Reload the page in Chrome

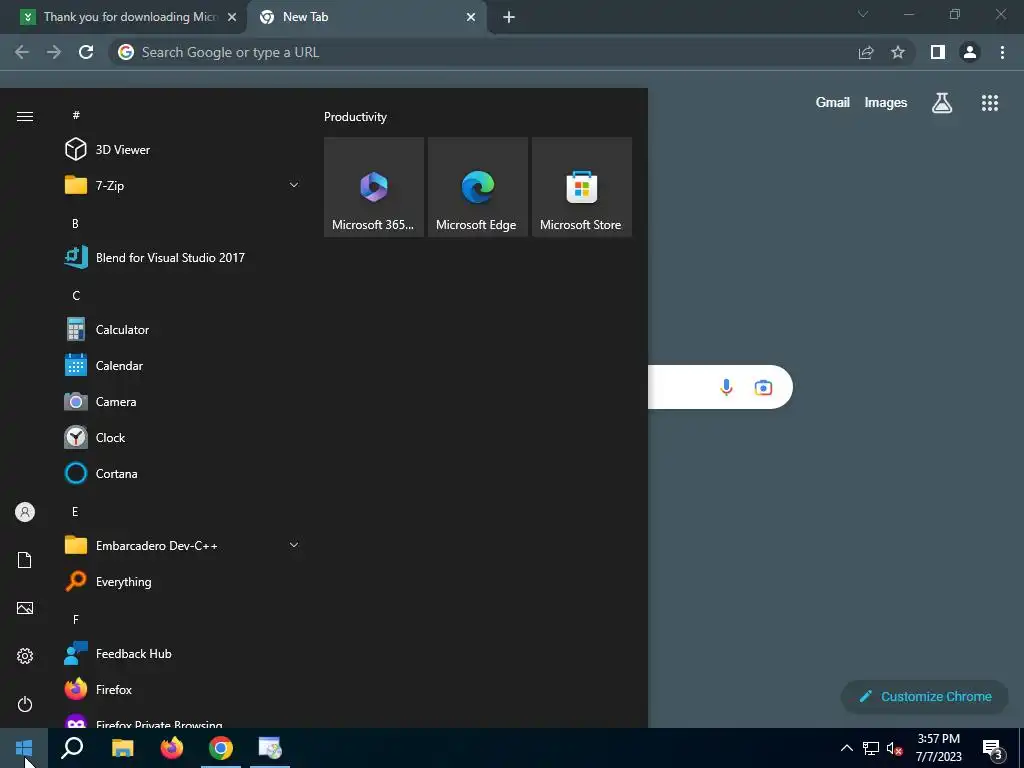point(86,52)
